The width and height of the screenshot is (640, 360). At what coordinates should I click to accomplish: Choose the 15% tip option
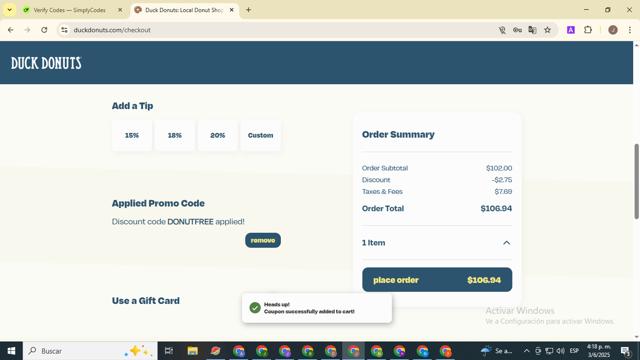(x=132, y=135)
